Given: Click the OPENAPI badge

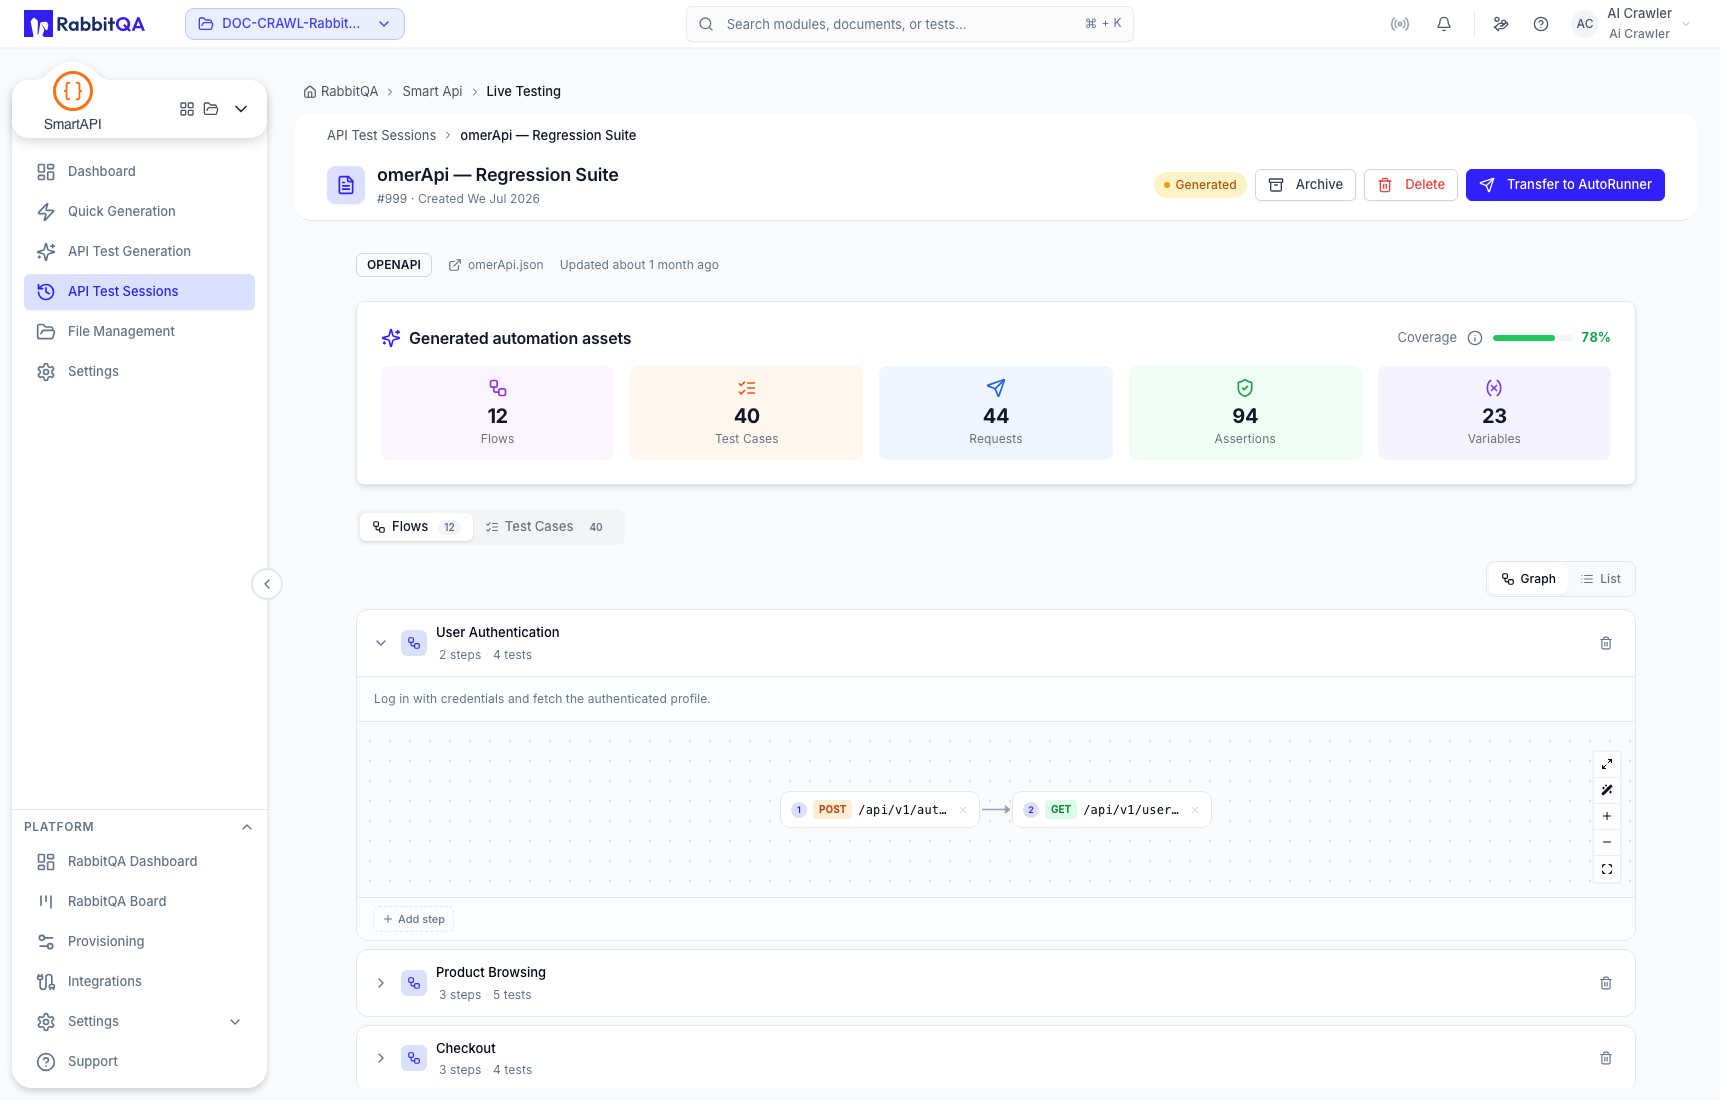Looking at the screenshot, I should 394,265.
